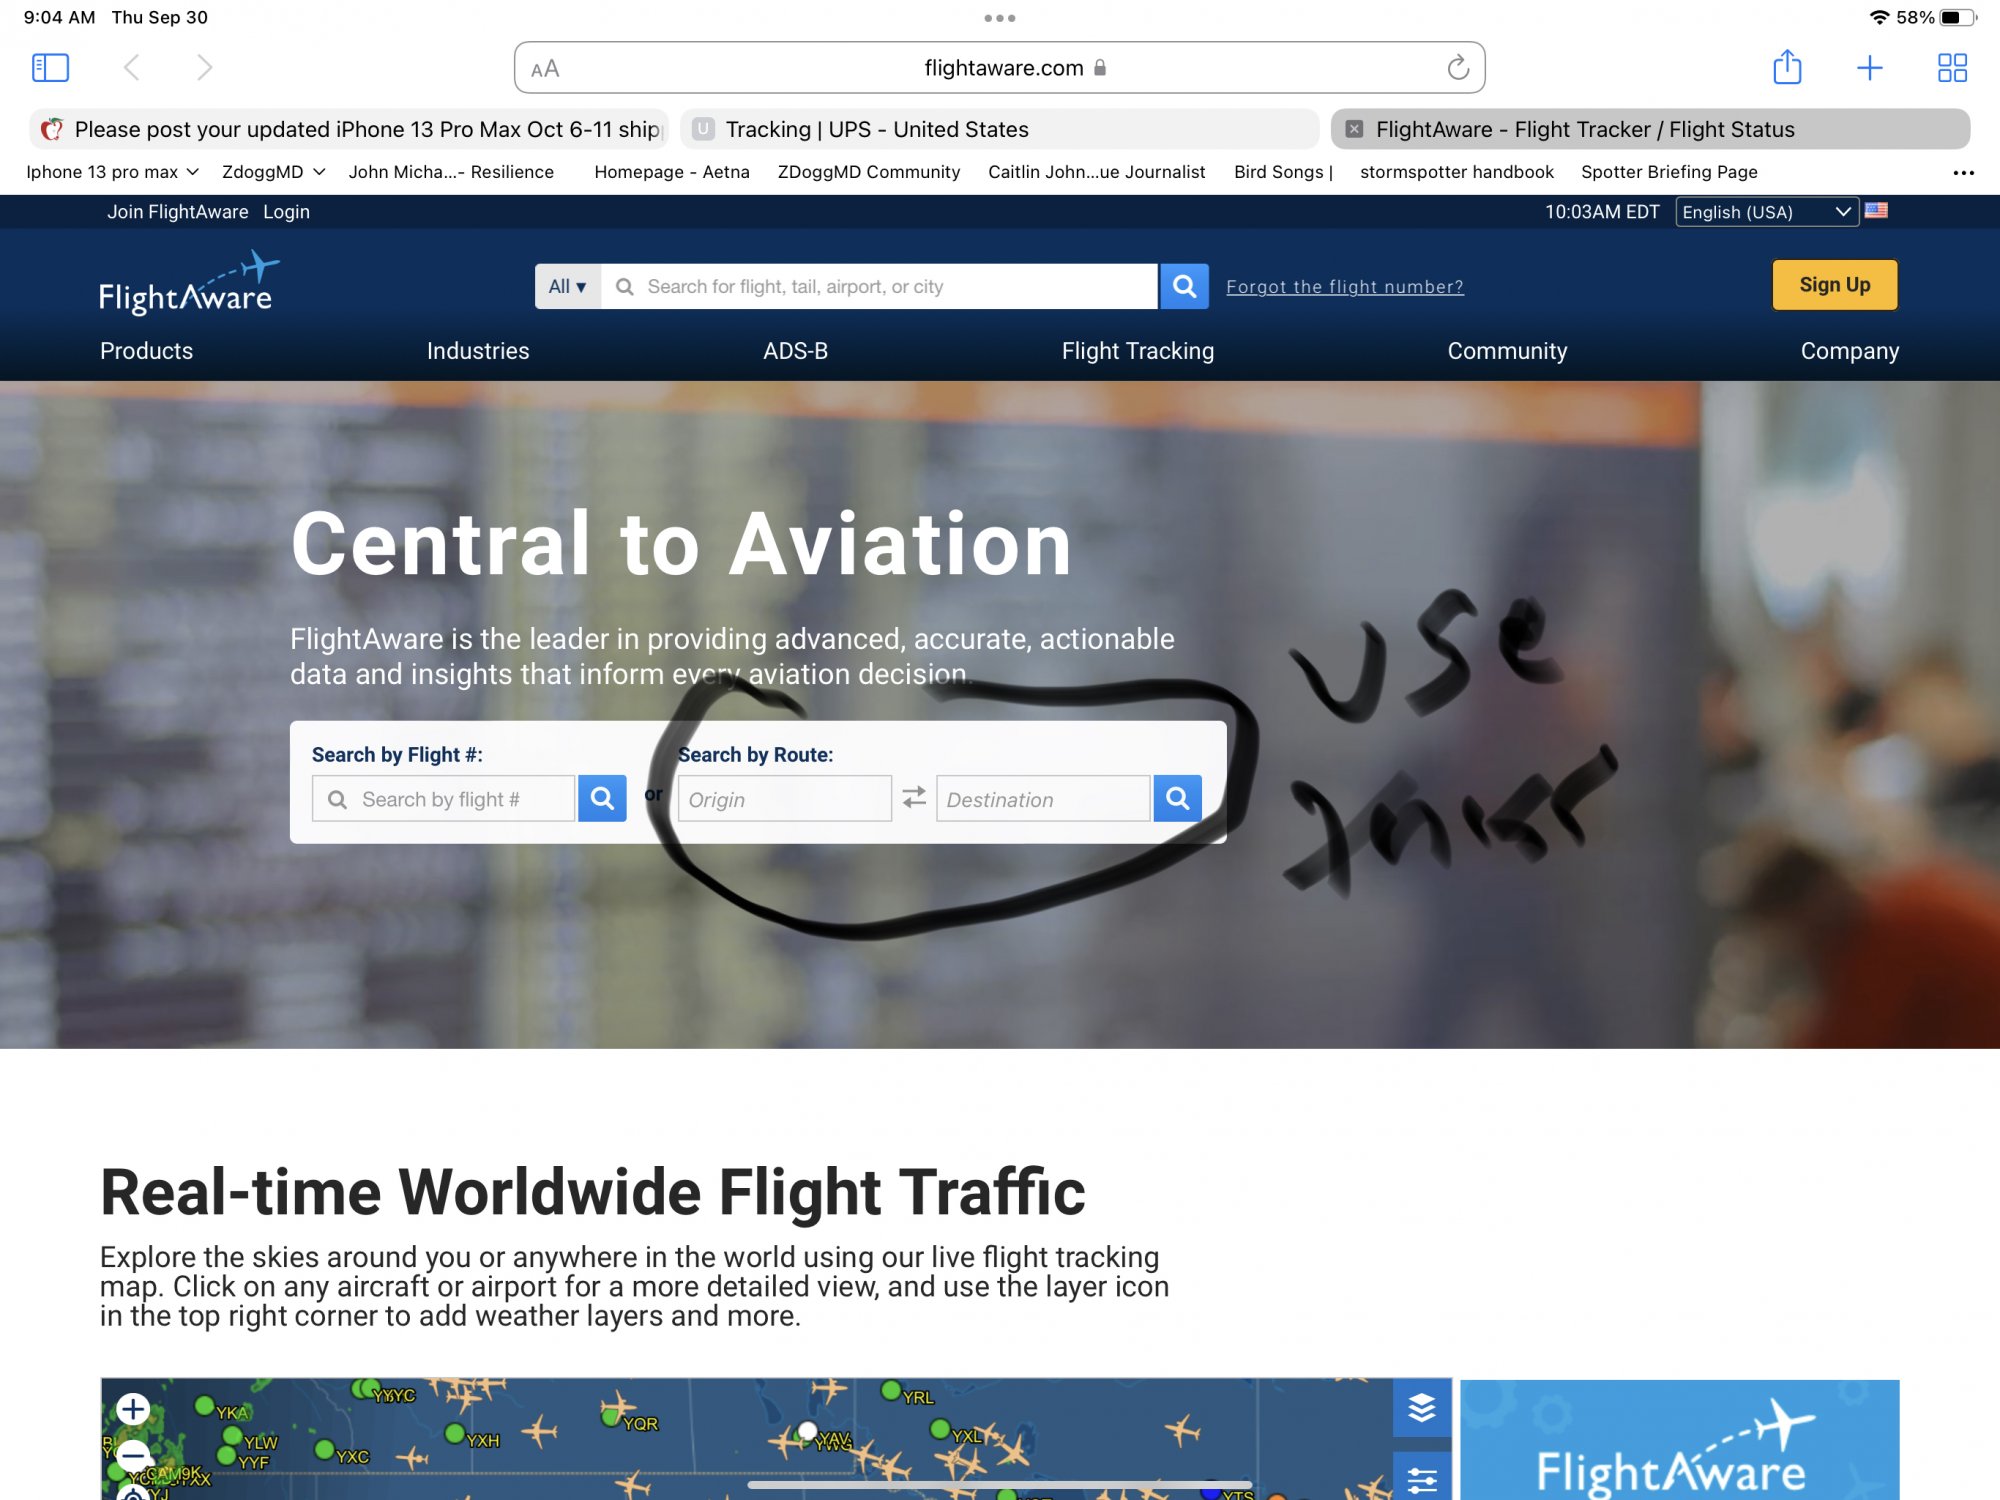Click the yellow Sign Up button
The image size is (2000, 1500).
1834,285
